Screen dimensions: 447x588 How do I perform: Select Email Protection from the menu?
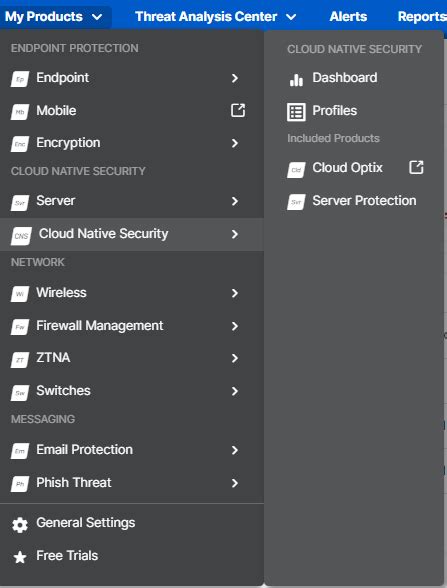click(x=132, y=450)
